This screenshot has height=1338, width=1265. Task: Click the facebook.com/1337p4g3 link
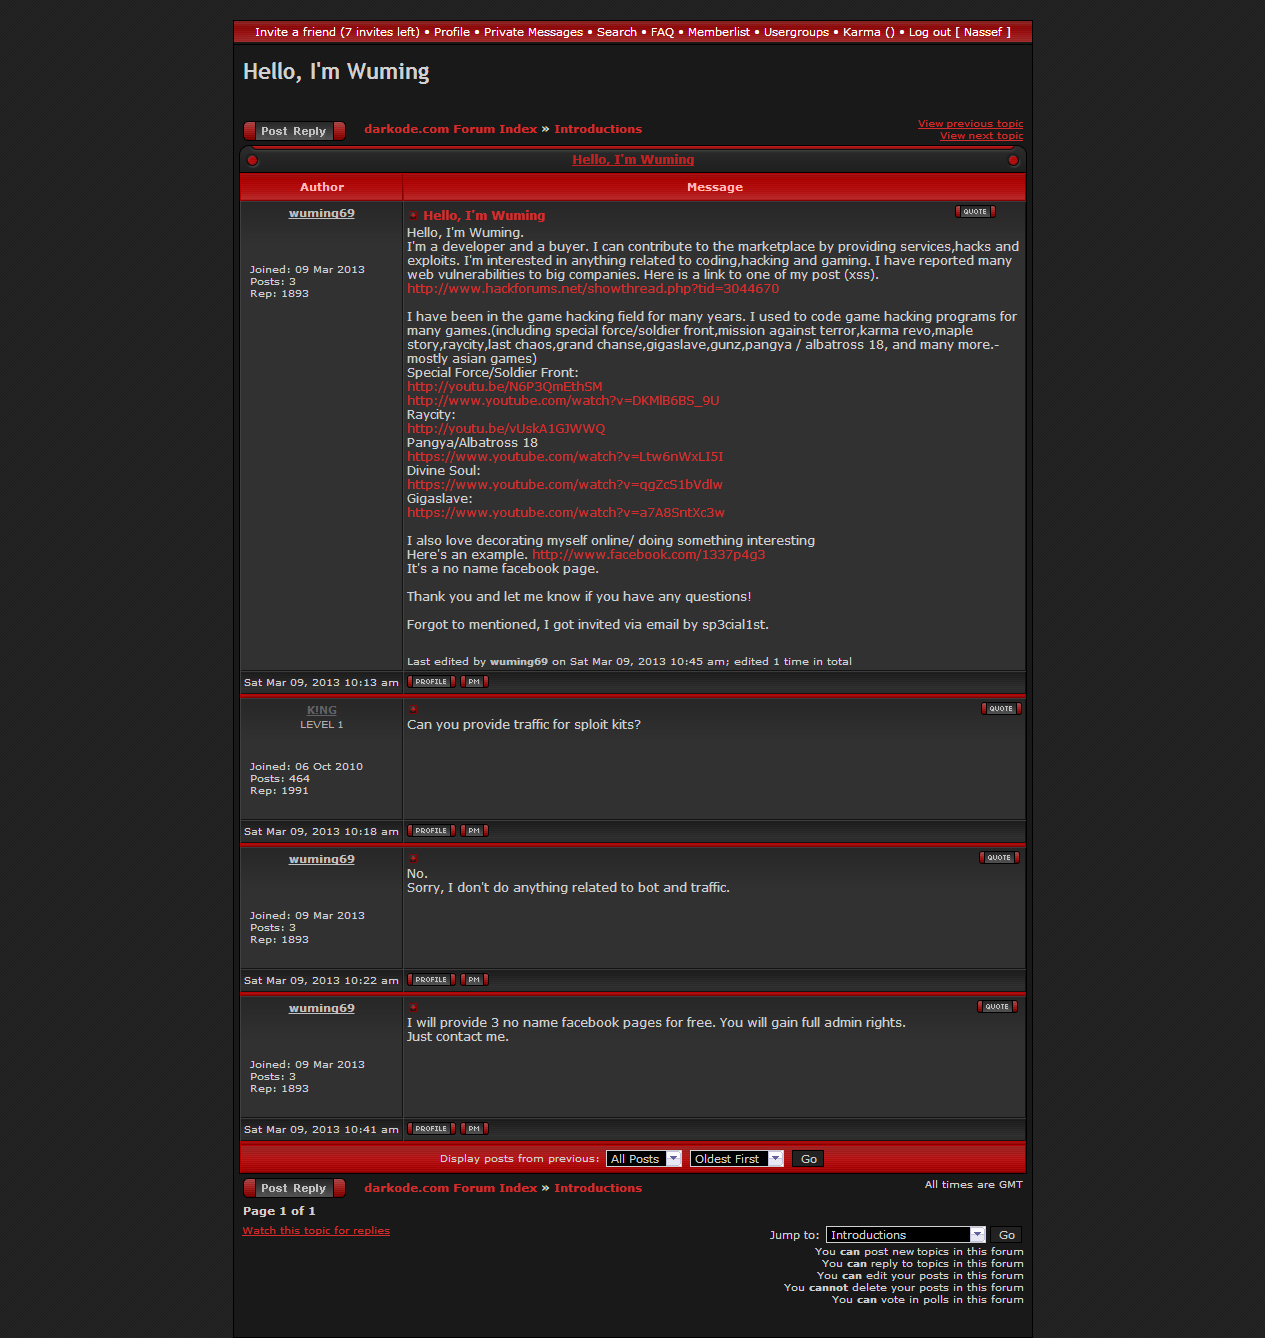[648, 555]
